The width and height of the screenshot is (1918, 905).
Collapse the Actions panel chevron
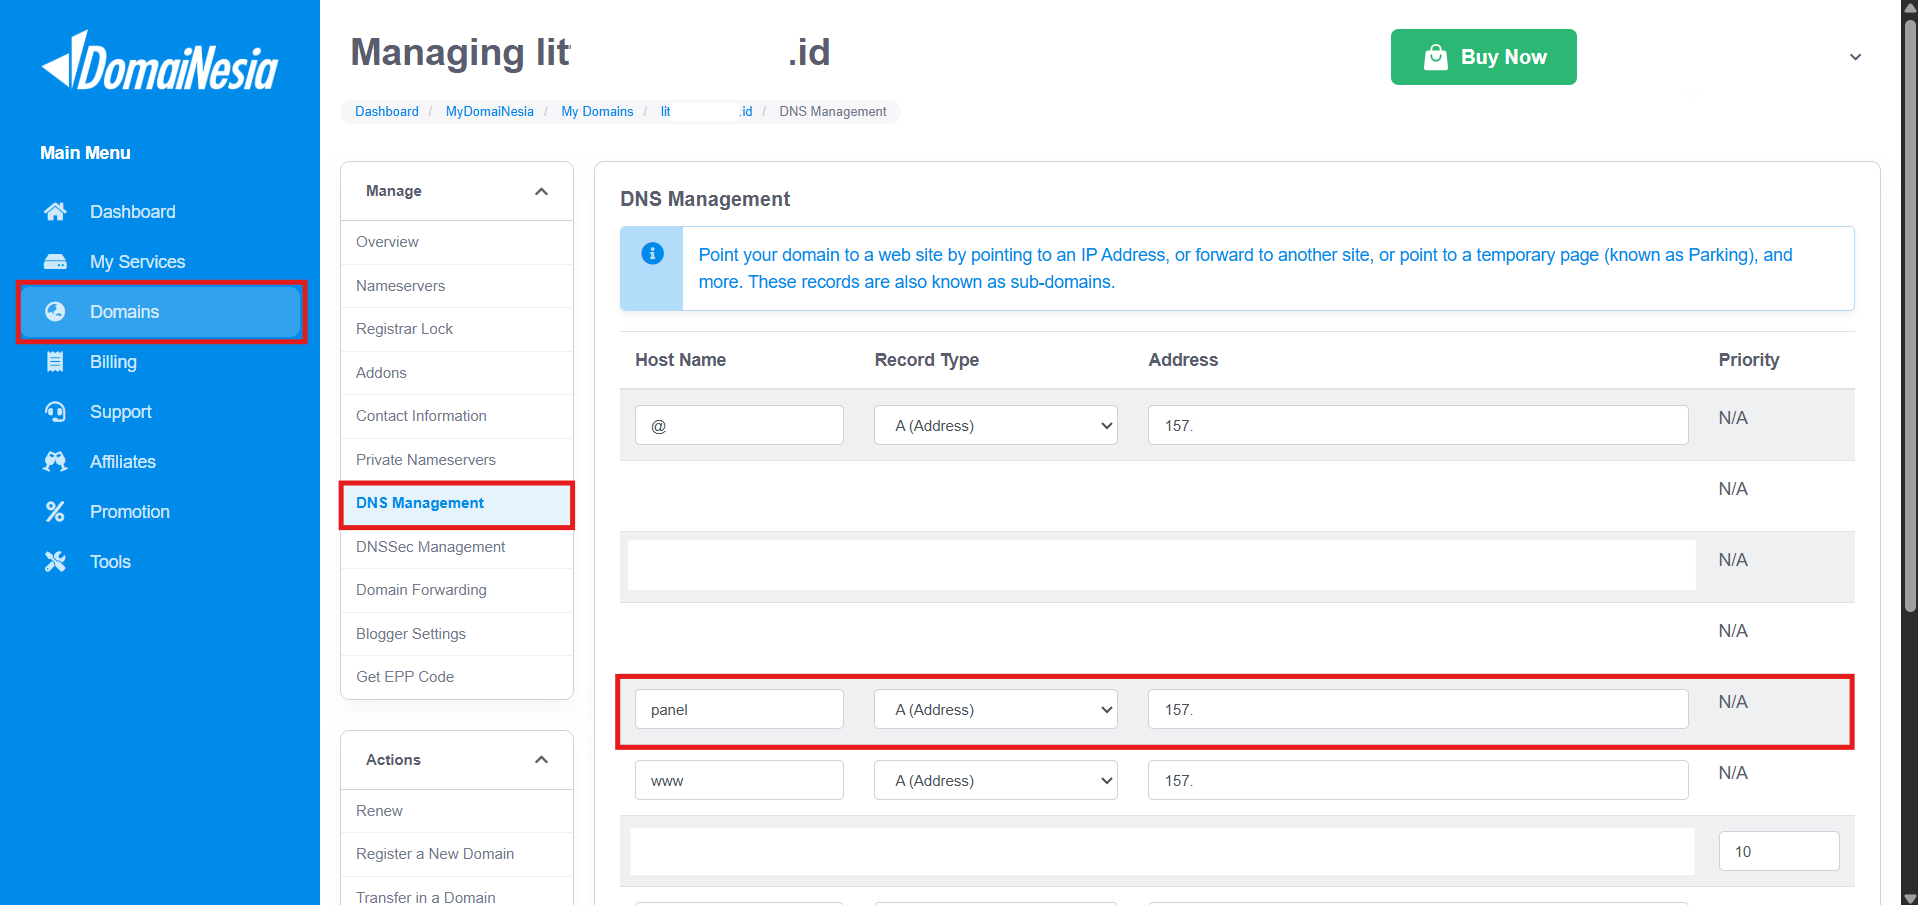[x=541, y=760]
